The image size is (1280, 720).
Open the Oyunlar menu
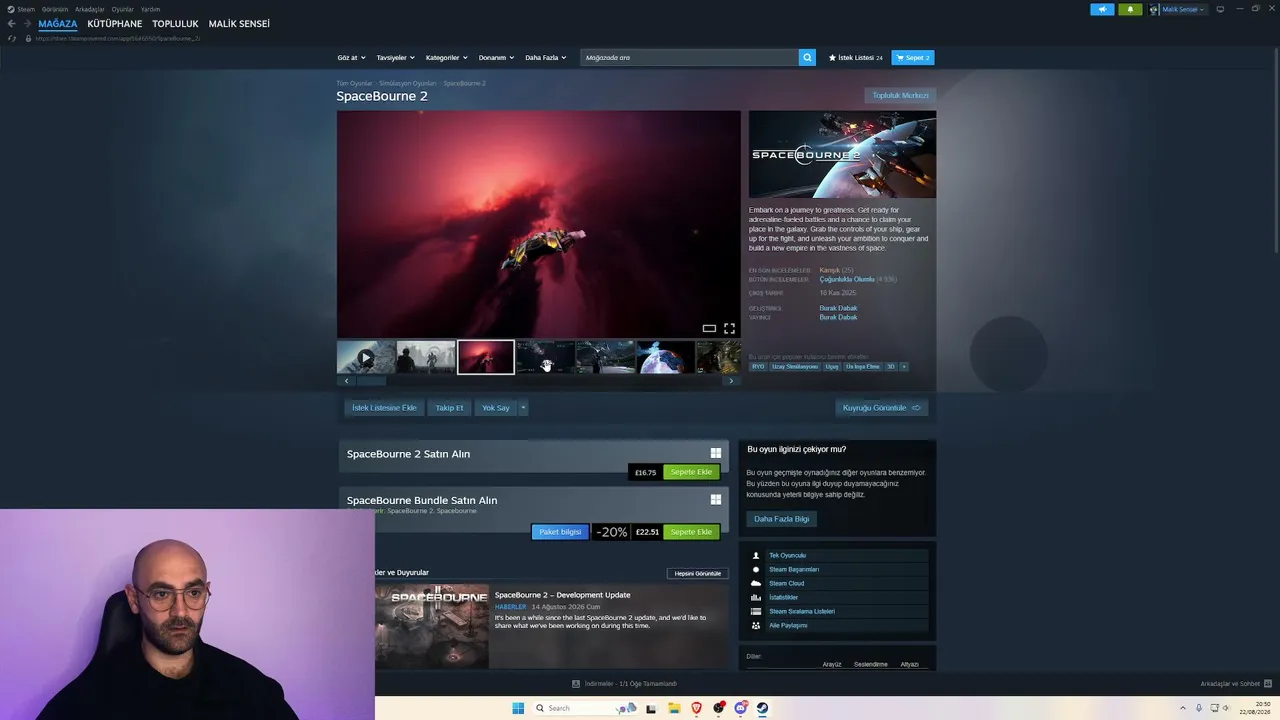click(123, 9)
